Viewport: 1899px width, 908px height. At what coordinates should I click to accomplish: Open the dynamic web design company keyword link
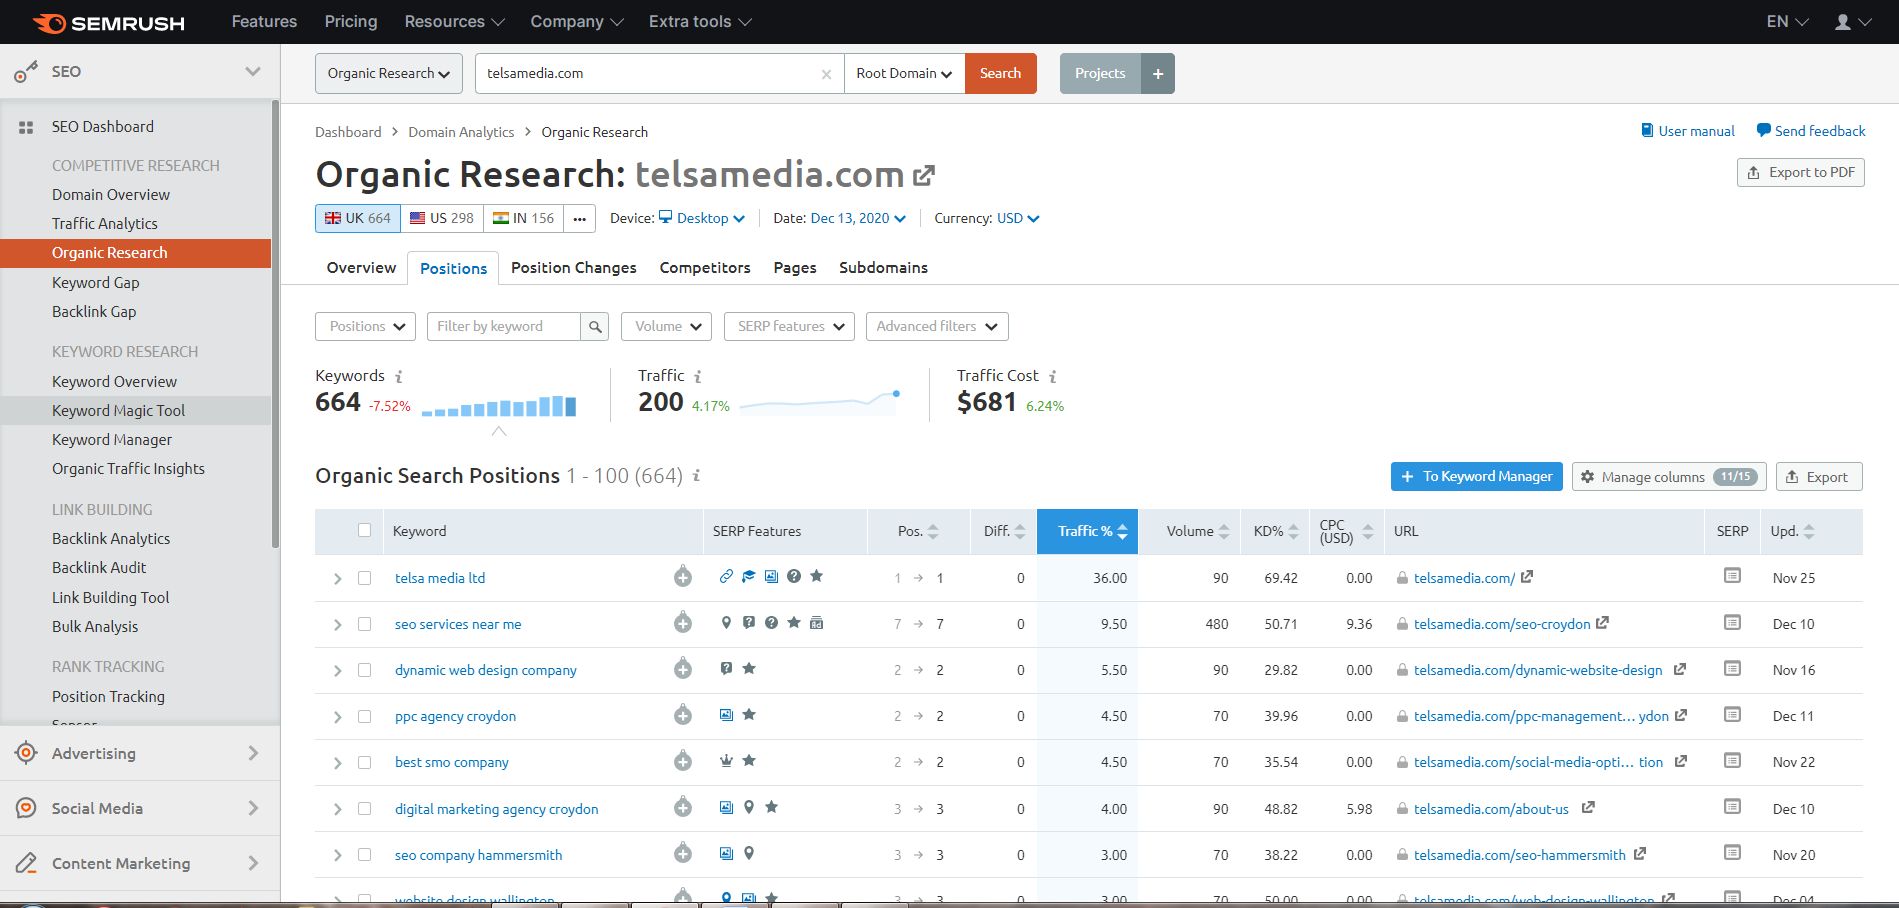coord(486,670)
